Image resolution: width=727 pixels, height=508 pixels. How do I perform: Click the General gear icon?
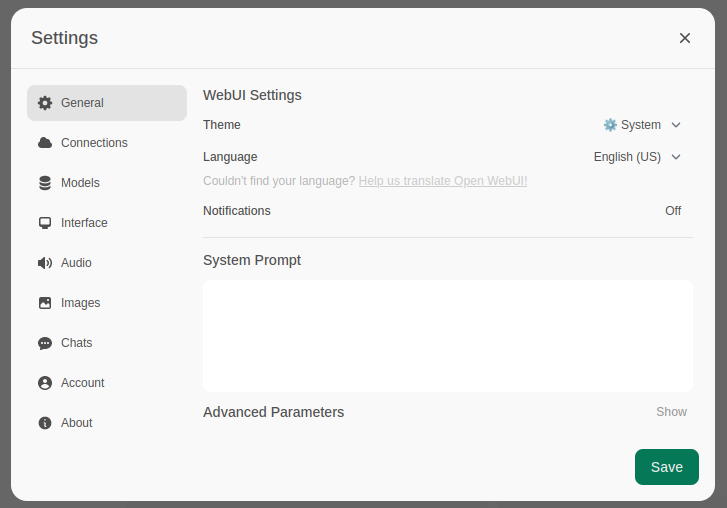[45, 103]
